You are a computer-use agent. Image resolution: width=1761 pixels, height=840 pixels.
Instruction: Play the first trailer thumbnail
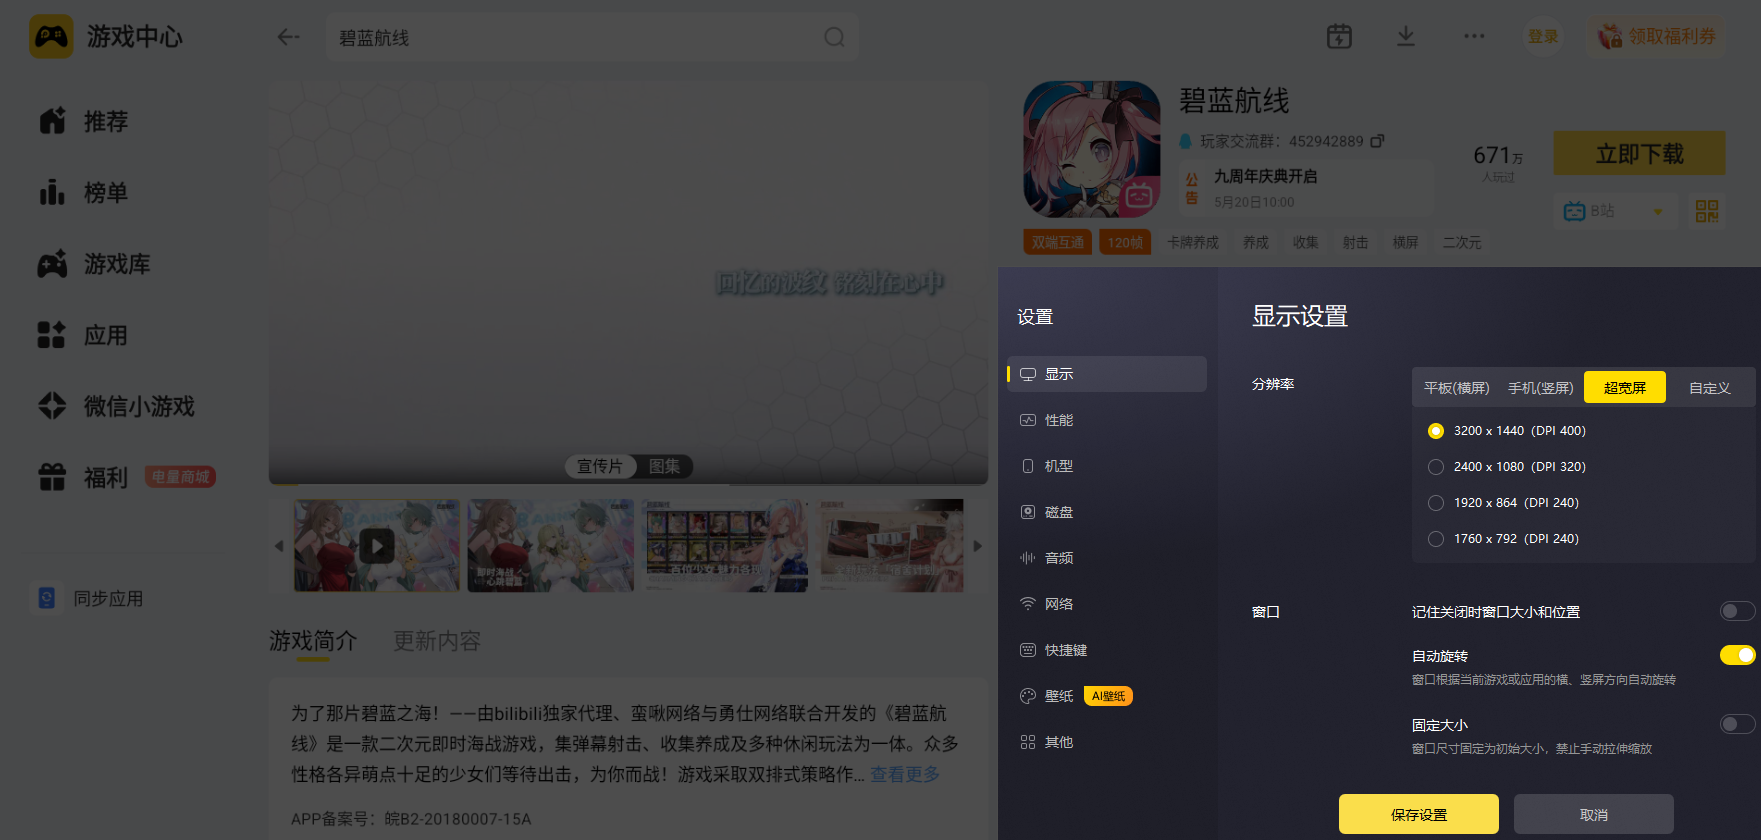[377, 546]
